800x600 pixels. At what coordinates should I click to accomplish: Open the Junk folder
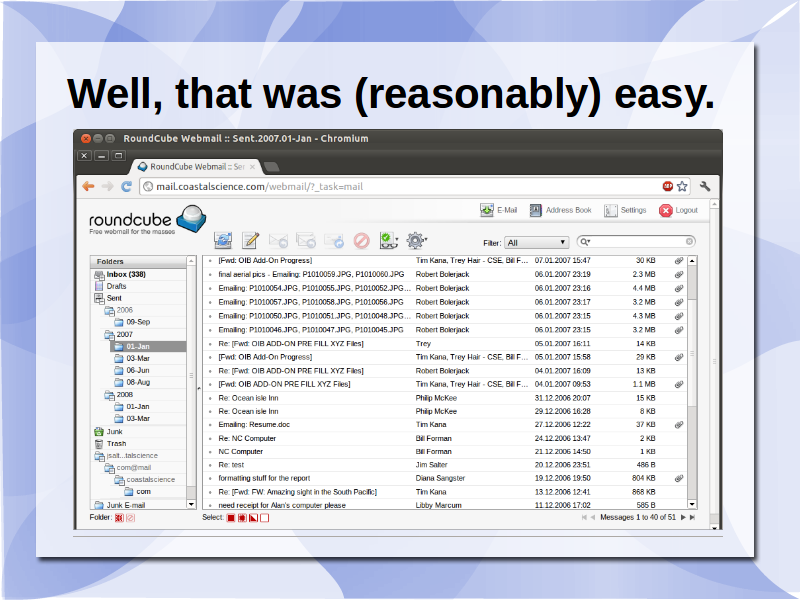pos(114,432)
